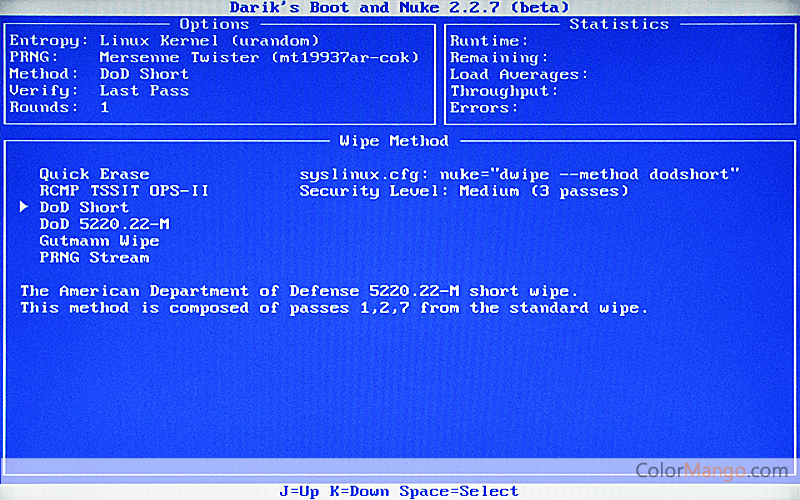800x500 pixels.
Task: Click the PRNG Mersenne Twister option line
Action: point(214,57)
